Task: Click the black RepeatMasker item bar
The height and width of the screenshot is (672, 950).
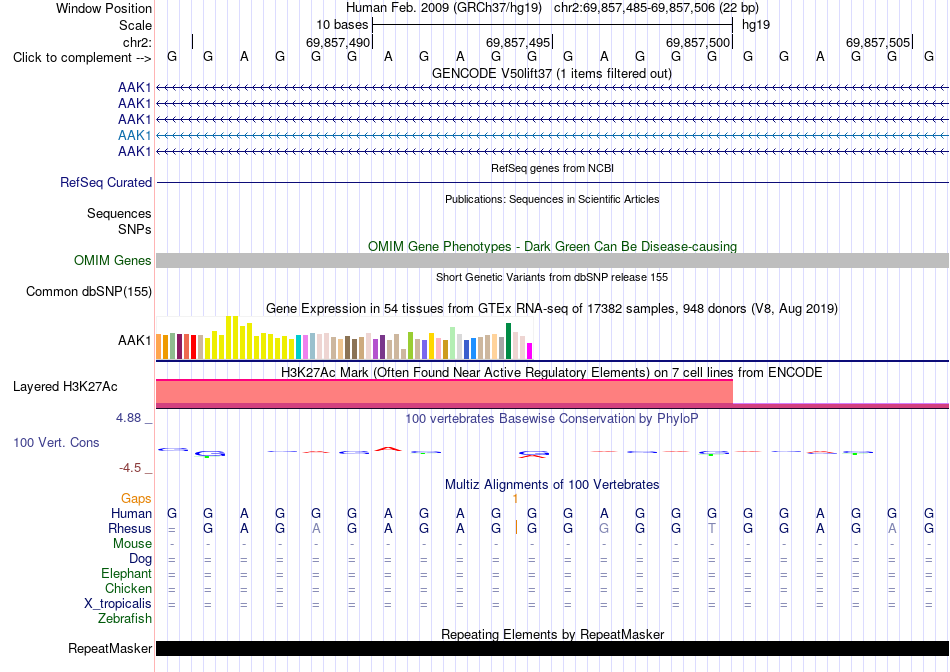Action: pos(552,648)
